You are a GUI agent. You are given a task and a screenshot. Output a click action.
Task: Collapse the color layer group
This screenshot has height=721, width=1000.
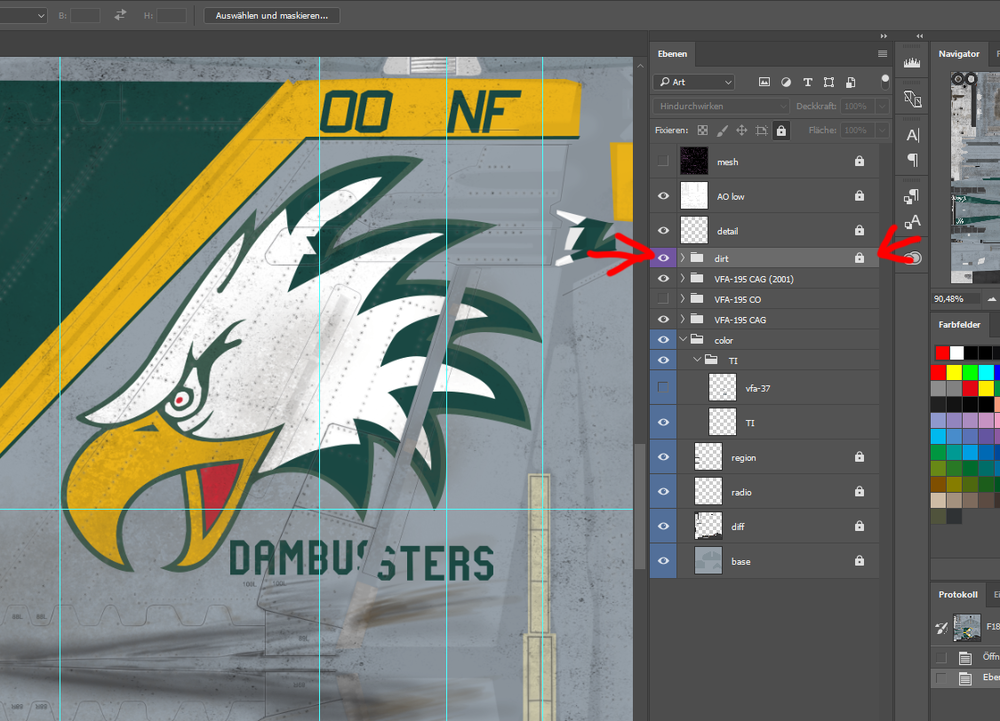[x=683, y=340]
